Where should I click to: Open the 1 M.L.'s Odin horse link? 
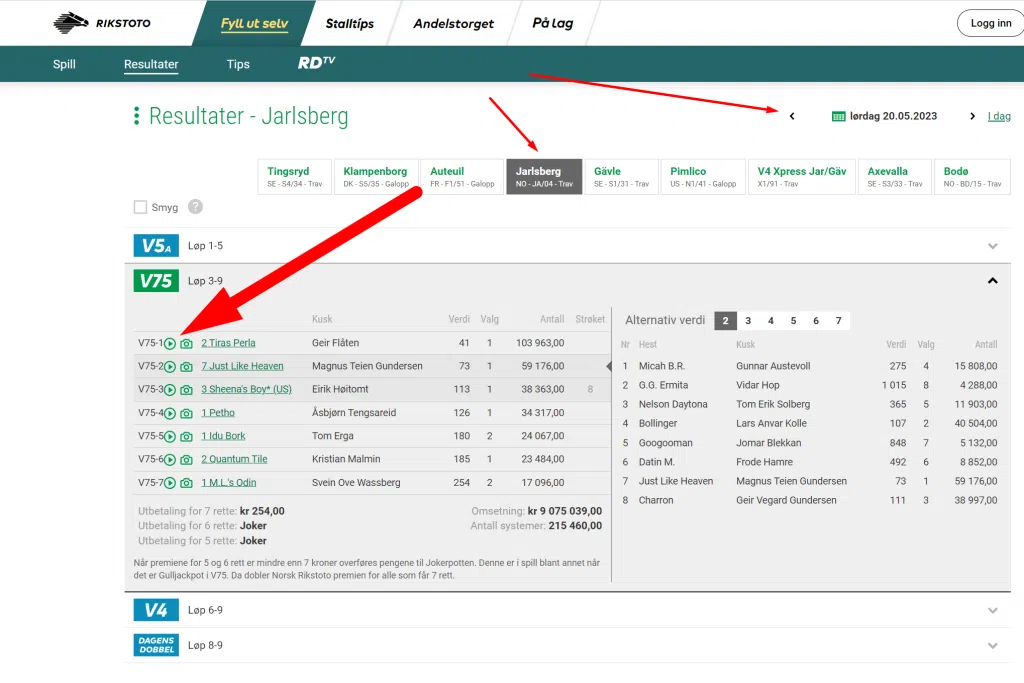point(229,483)
